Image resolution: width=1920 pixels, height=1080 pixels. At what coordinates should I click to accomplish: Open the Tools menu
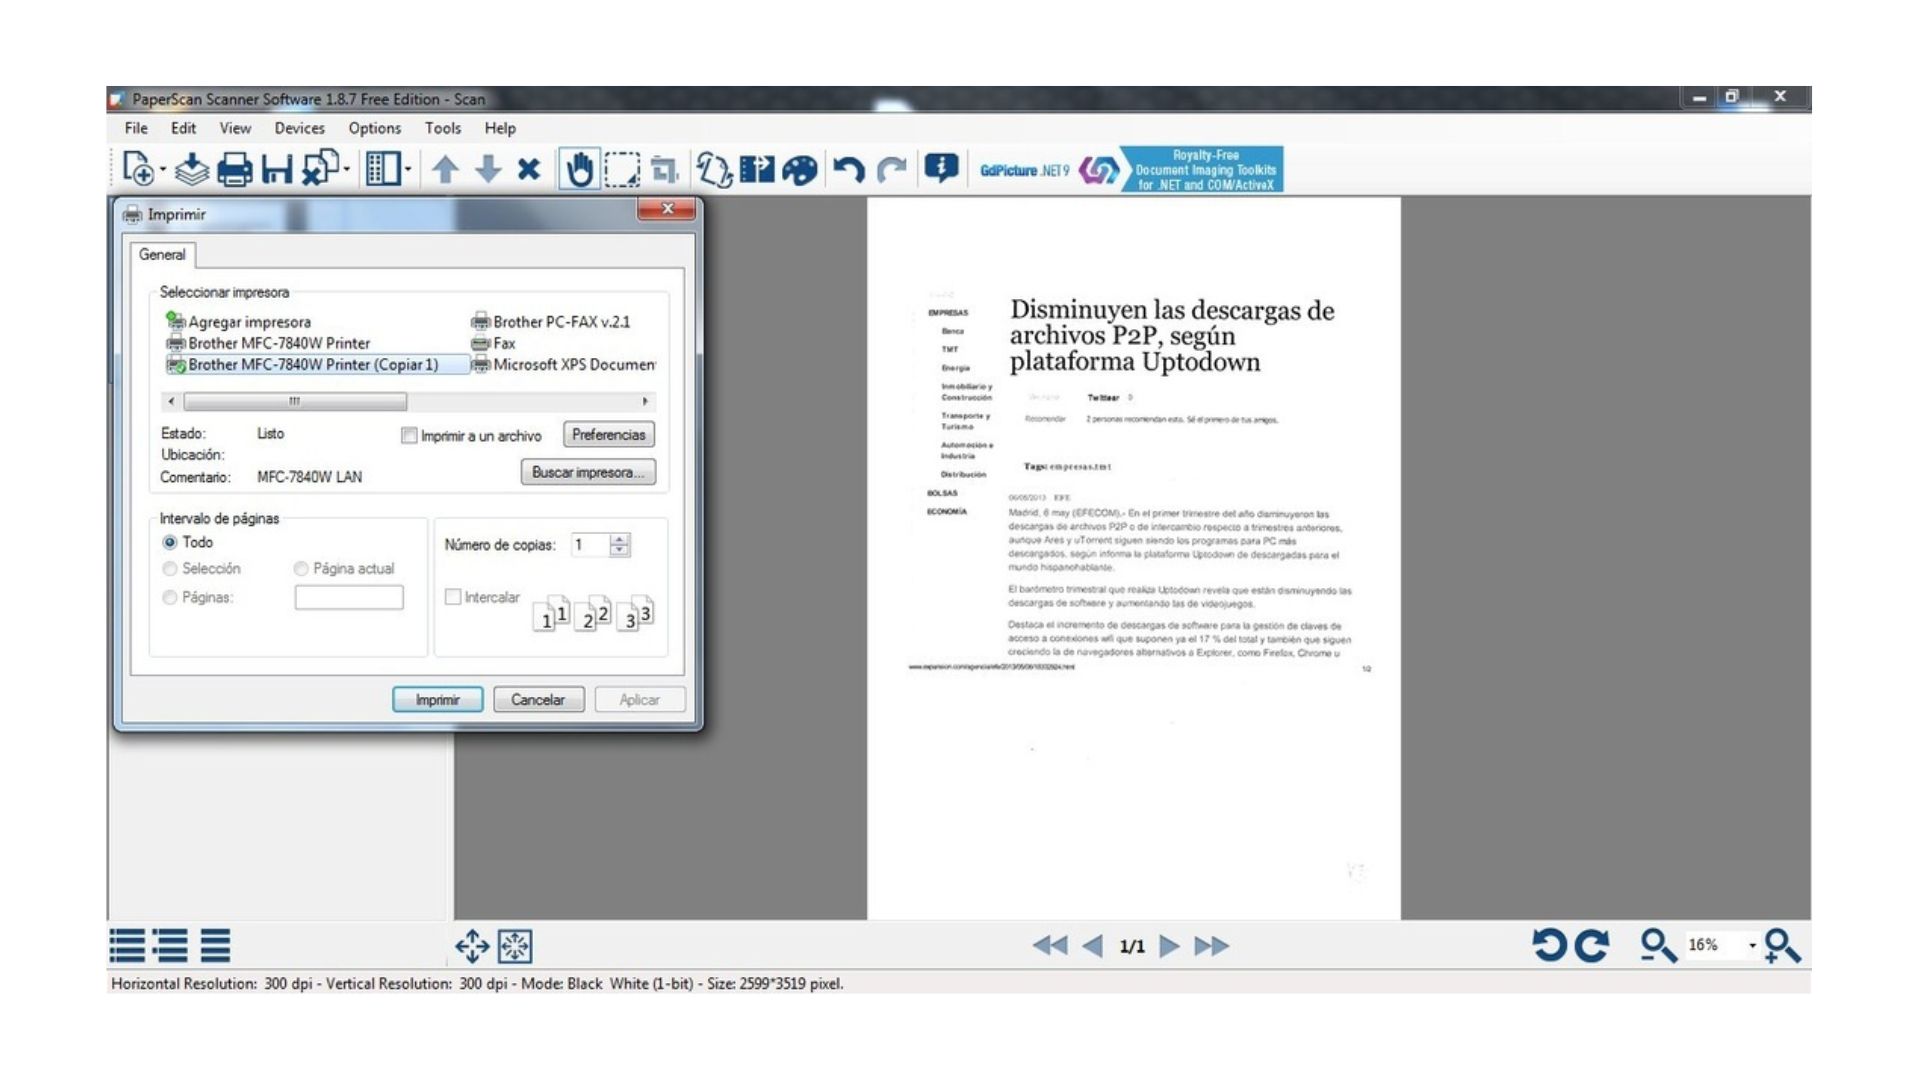(x=442, y=128)
